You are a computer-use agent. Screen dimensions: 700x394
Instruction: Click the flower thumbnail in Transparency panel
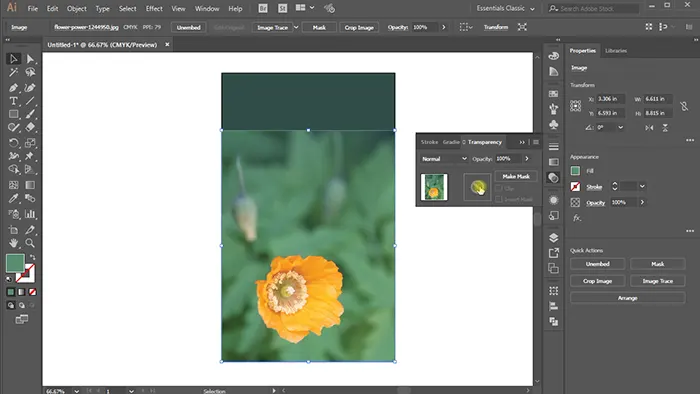coord(434,187)
